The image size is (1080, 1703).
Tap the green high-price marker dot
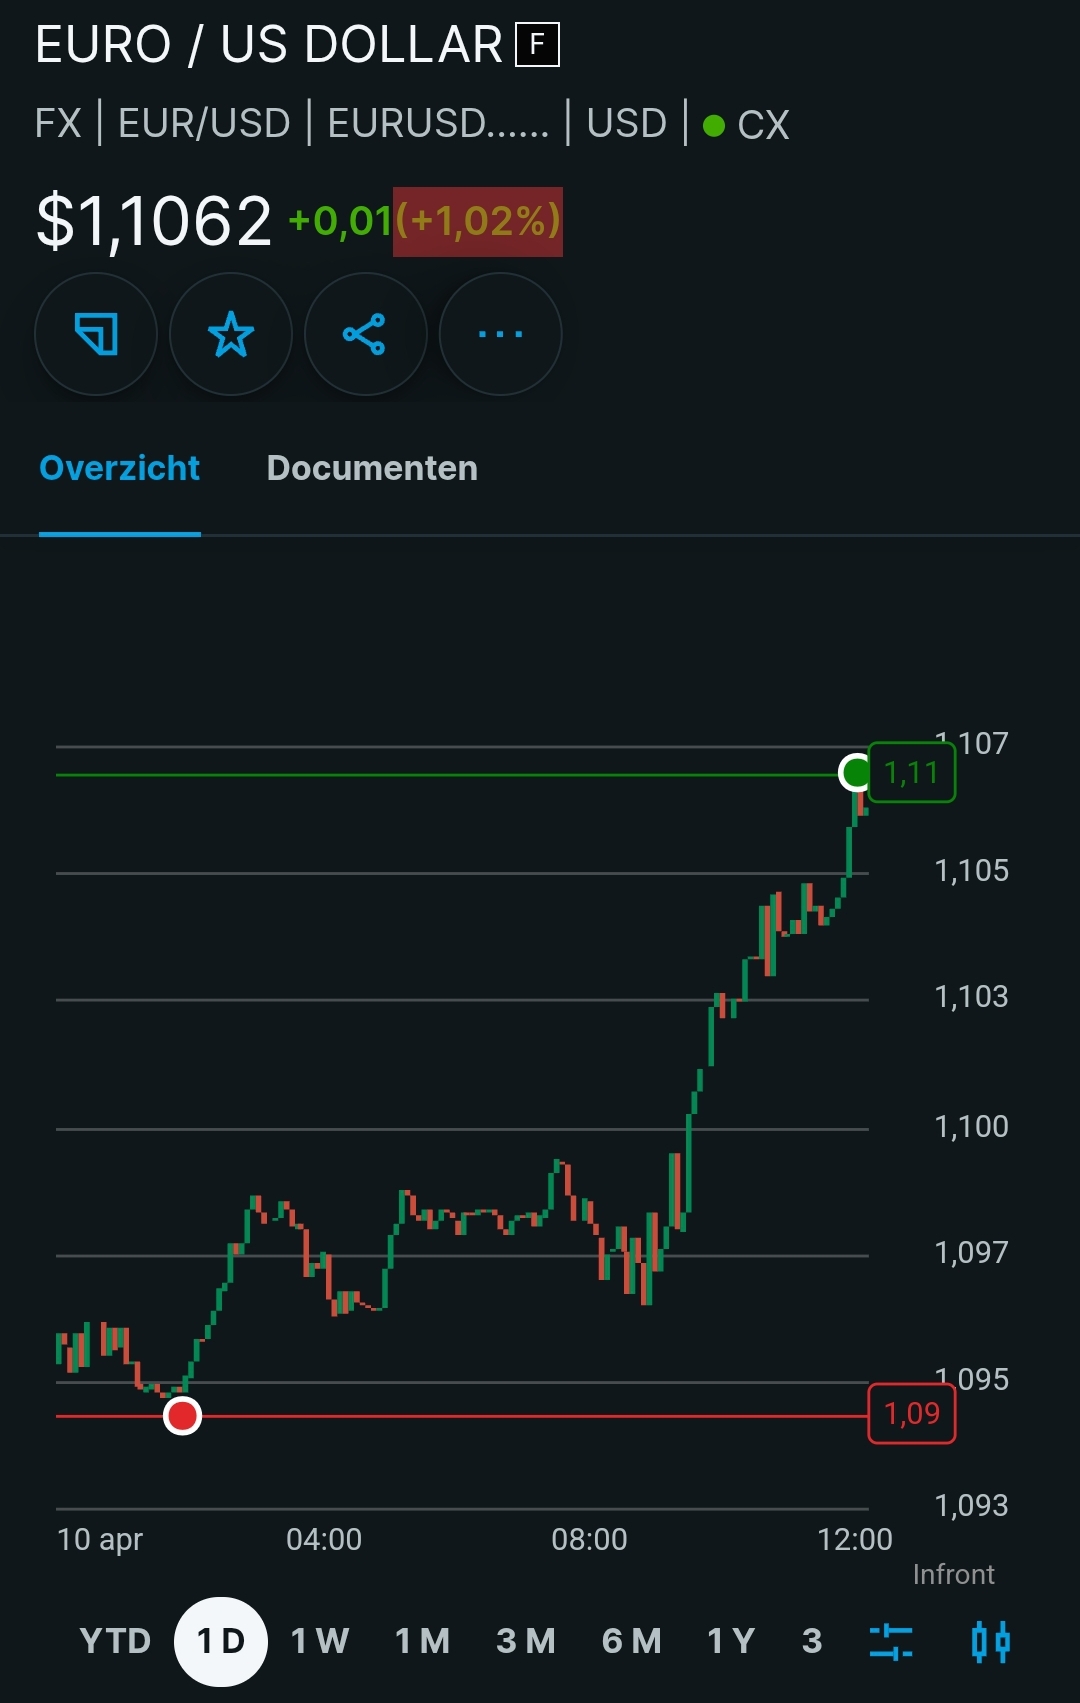pos(856,772)
